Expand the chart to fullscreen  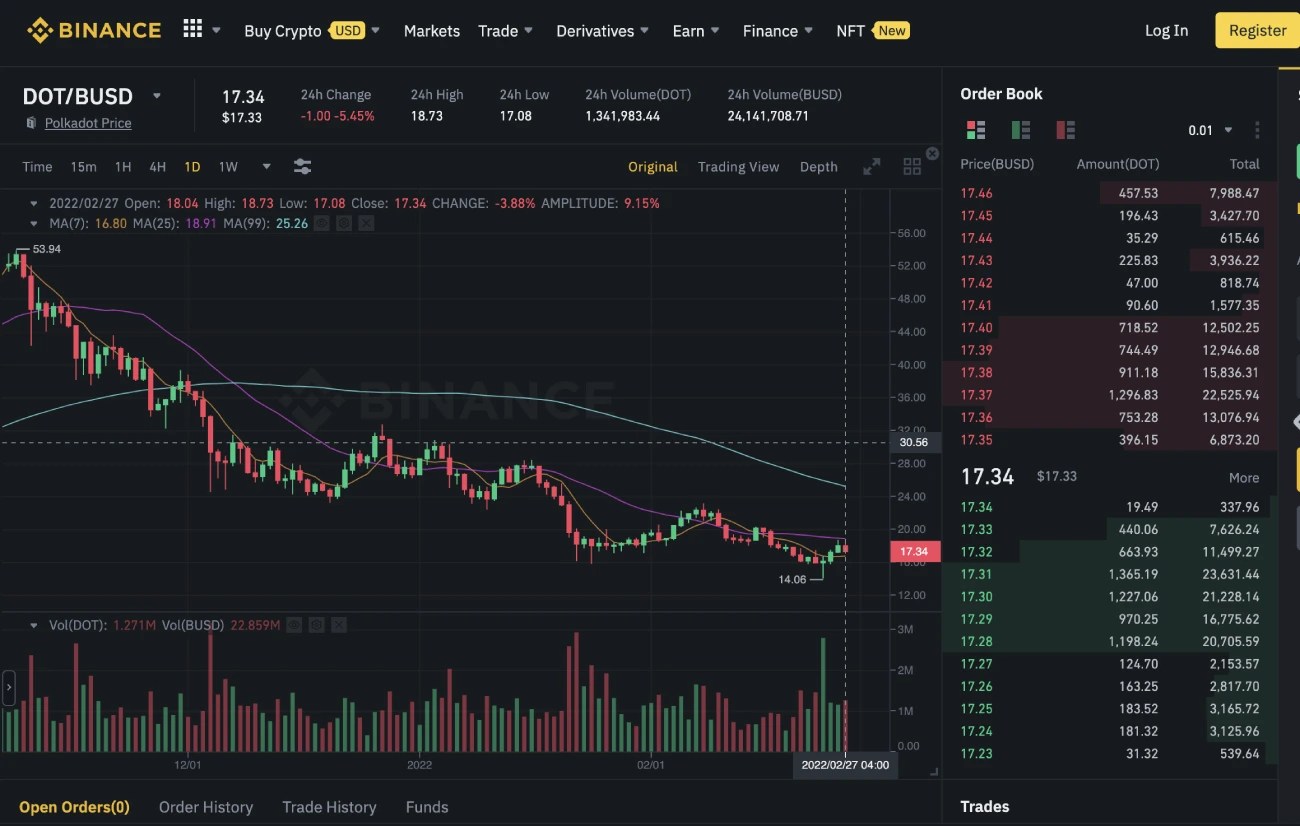(870, 167)
